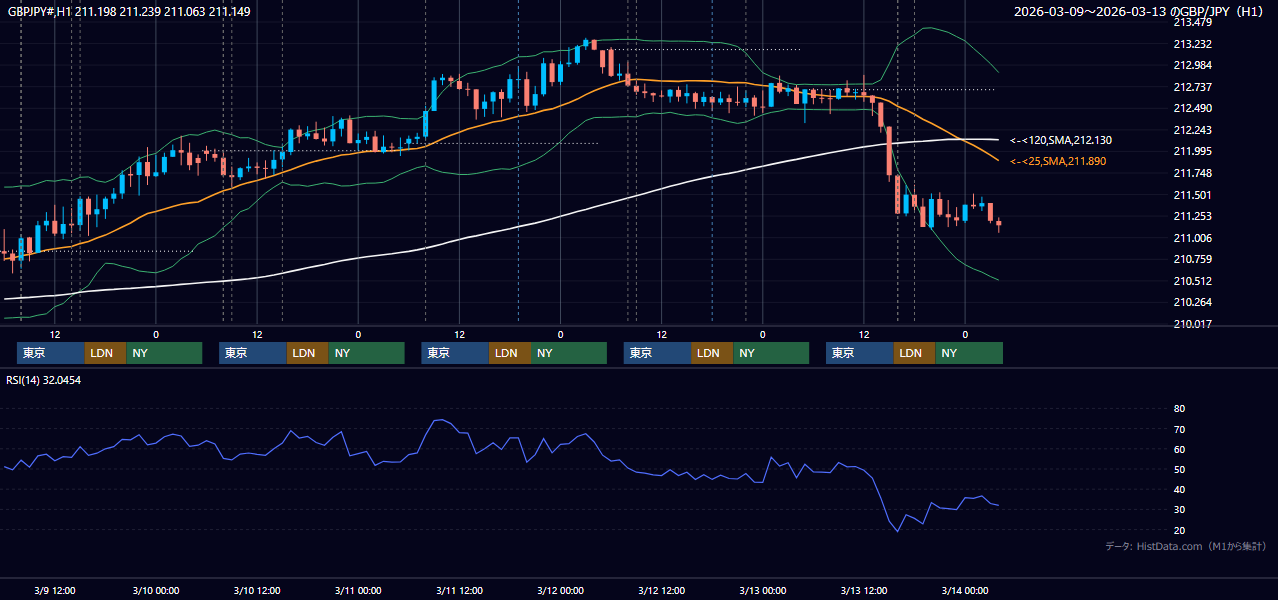This screenshot has width=1278, height=600.
Task: Select the 3/13 12:00 time axis label
Action: [x=864, y=590]
